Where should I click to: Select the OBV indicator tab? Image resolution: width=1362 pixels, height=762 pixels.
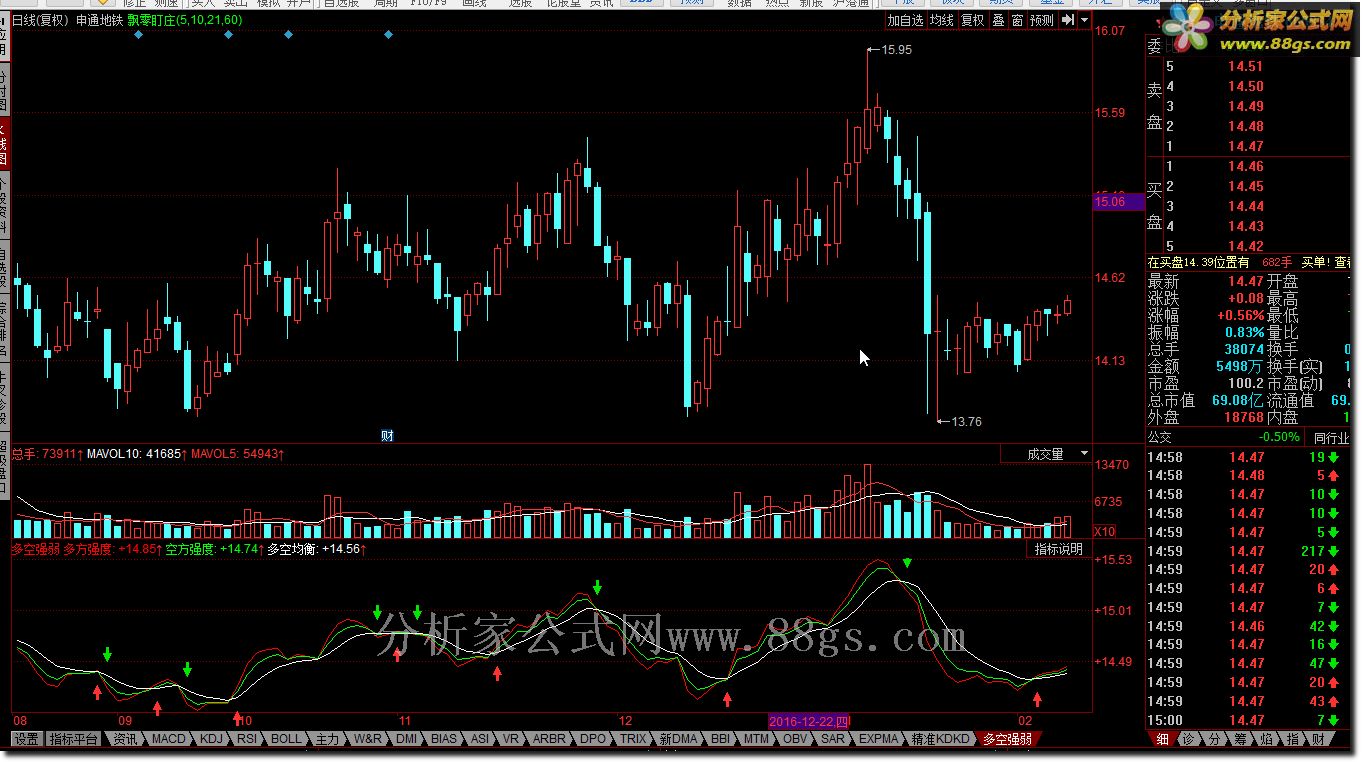(795, 739)
